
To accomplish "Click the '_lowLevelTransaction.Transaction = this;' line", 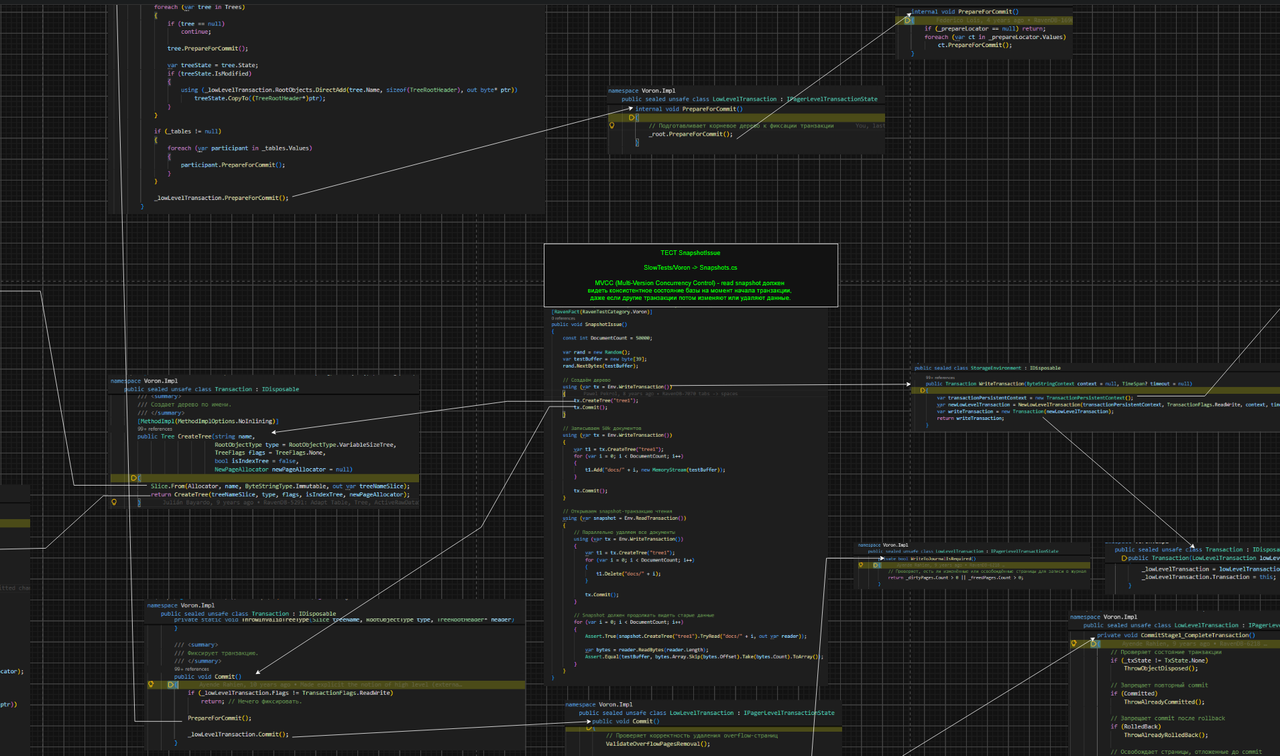I will (x=1209, y=577).
